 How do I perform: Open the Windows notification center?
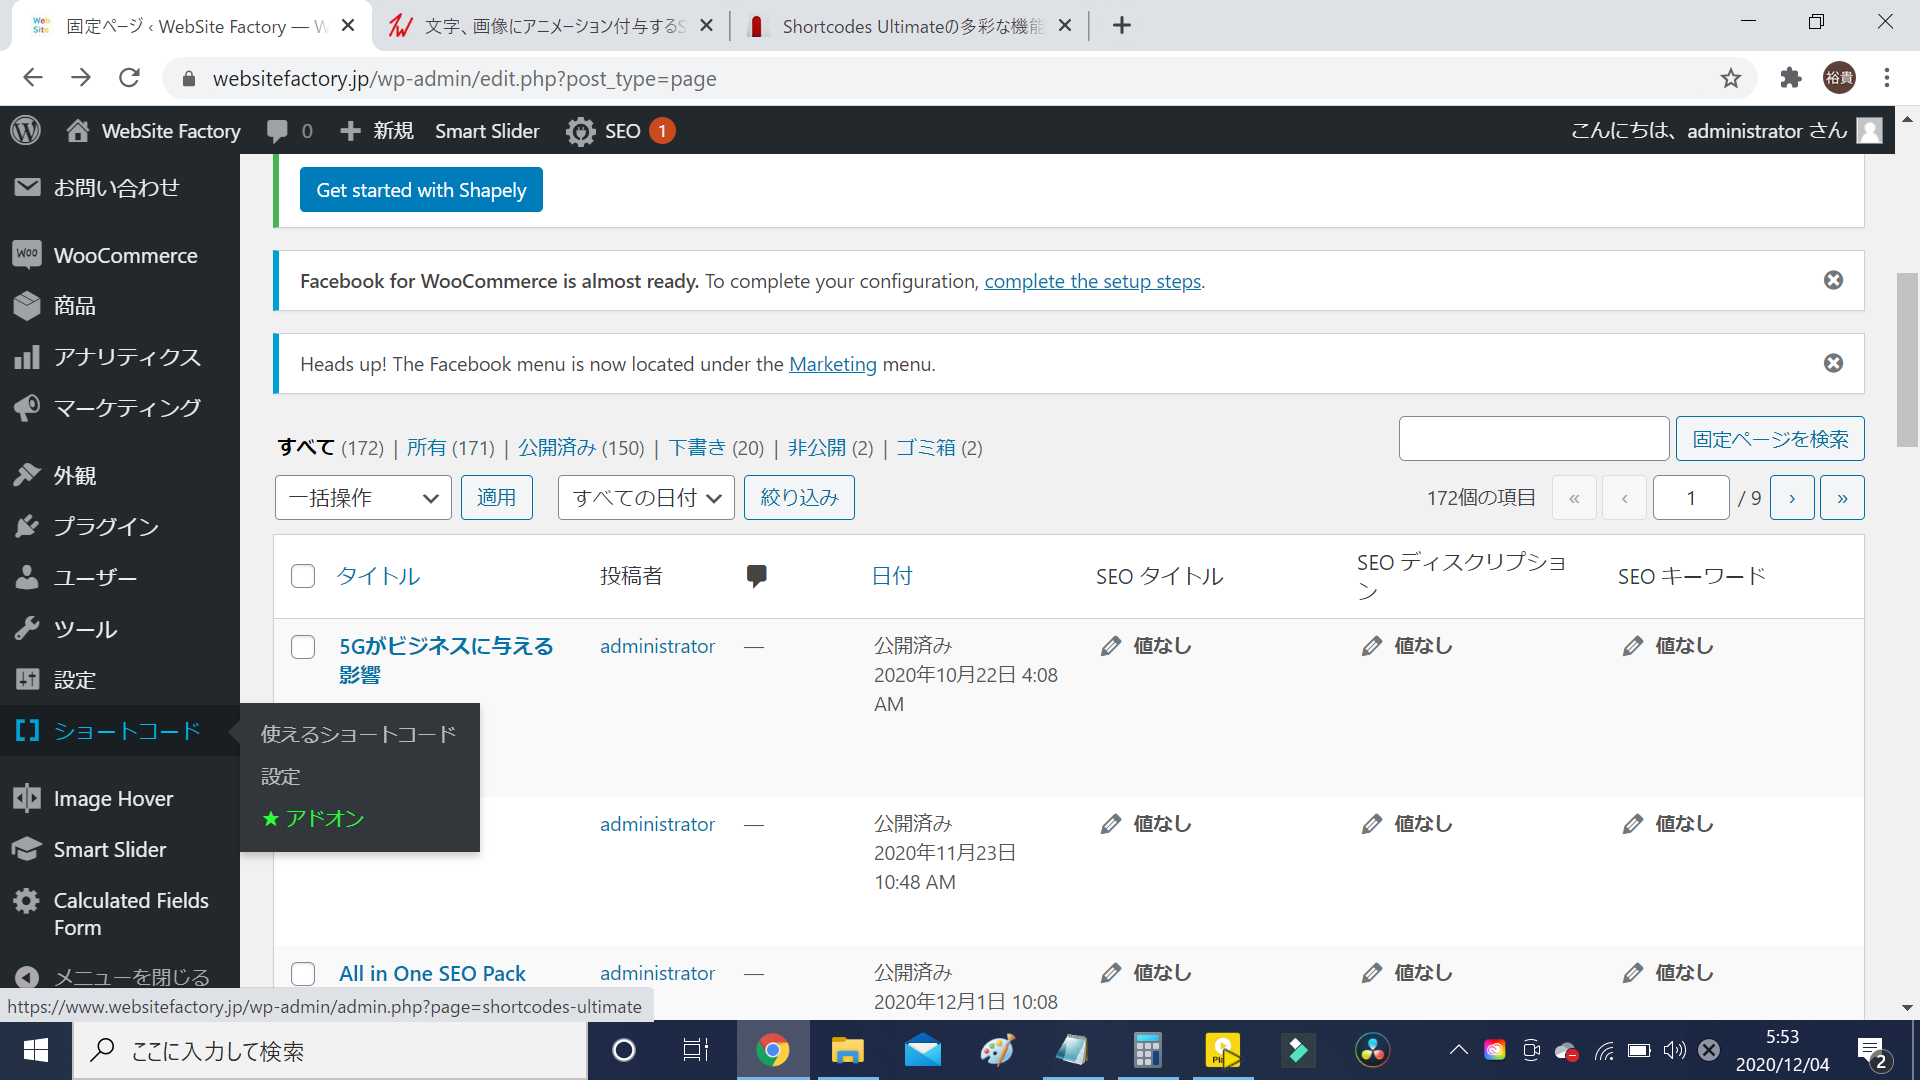[1873, 1050]
